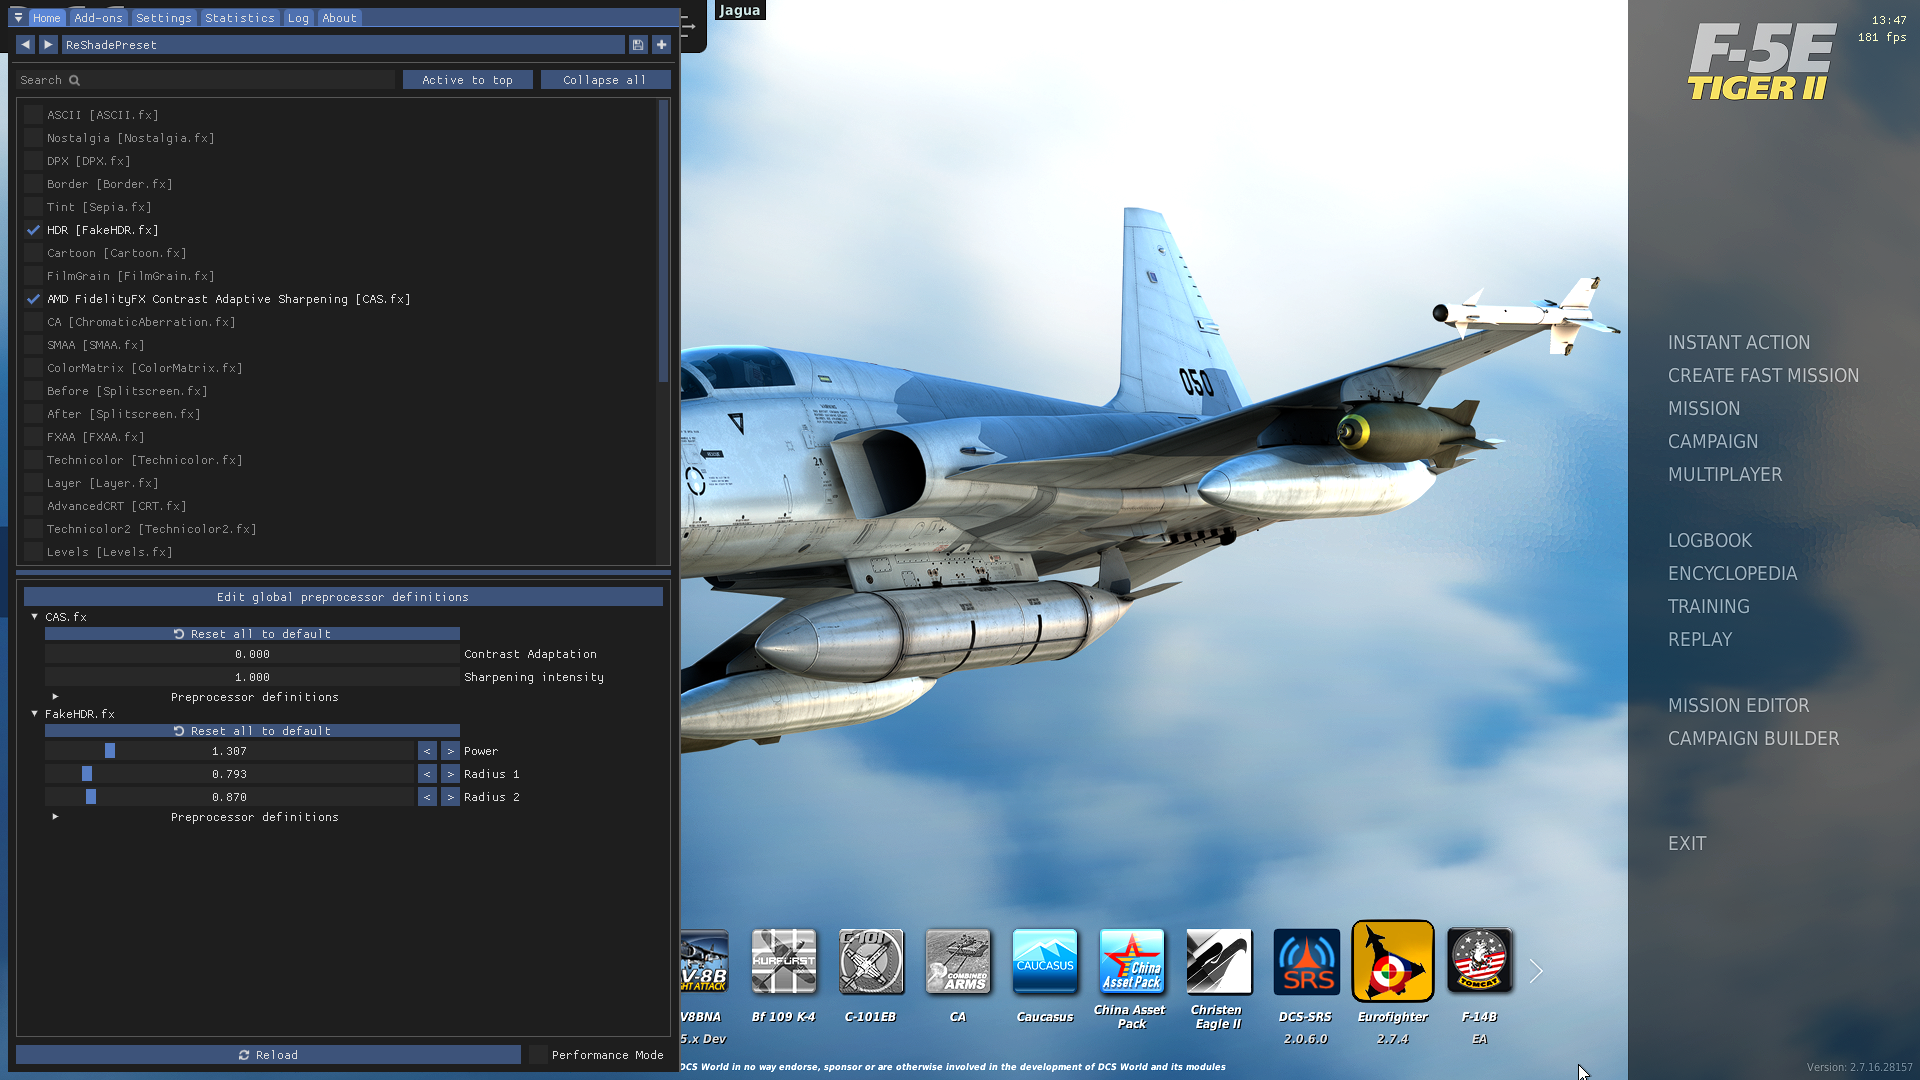
Task: Collapse the FakeHDR.fx settings section
Action: tap(35, 714)
